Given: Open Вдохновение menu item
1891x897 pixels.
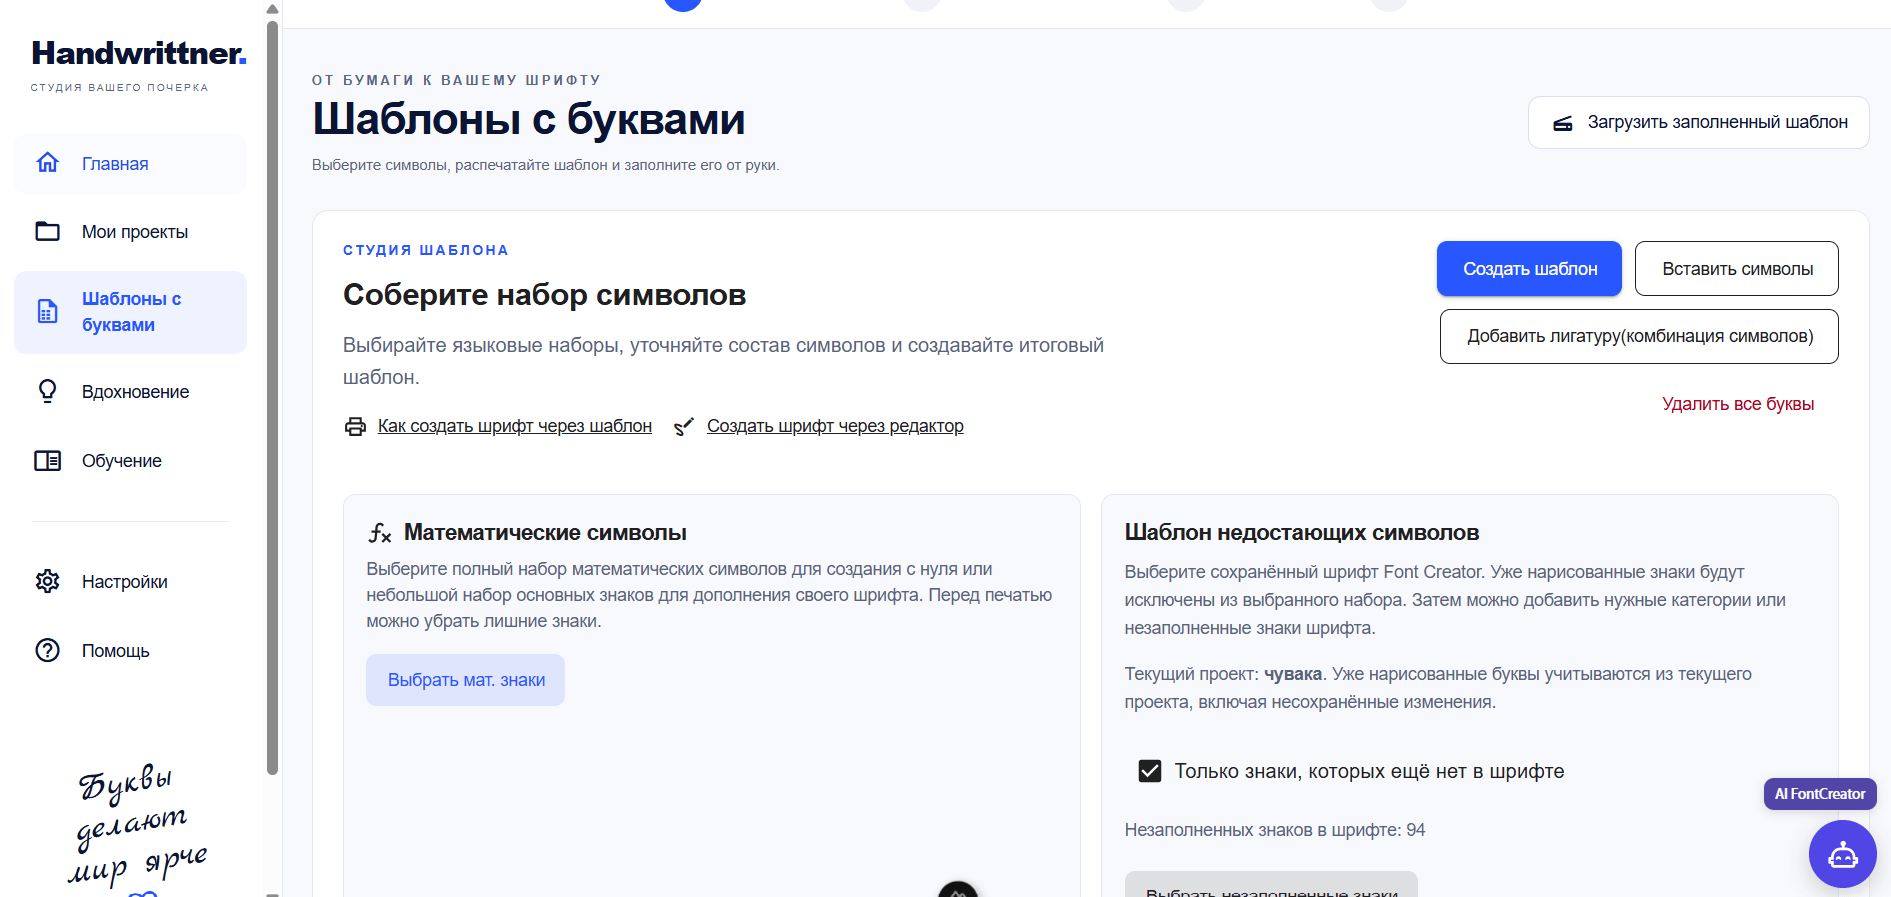Looking at the screenshot, I should pyautogui.click(x=130, y=391).
